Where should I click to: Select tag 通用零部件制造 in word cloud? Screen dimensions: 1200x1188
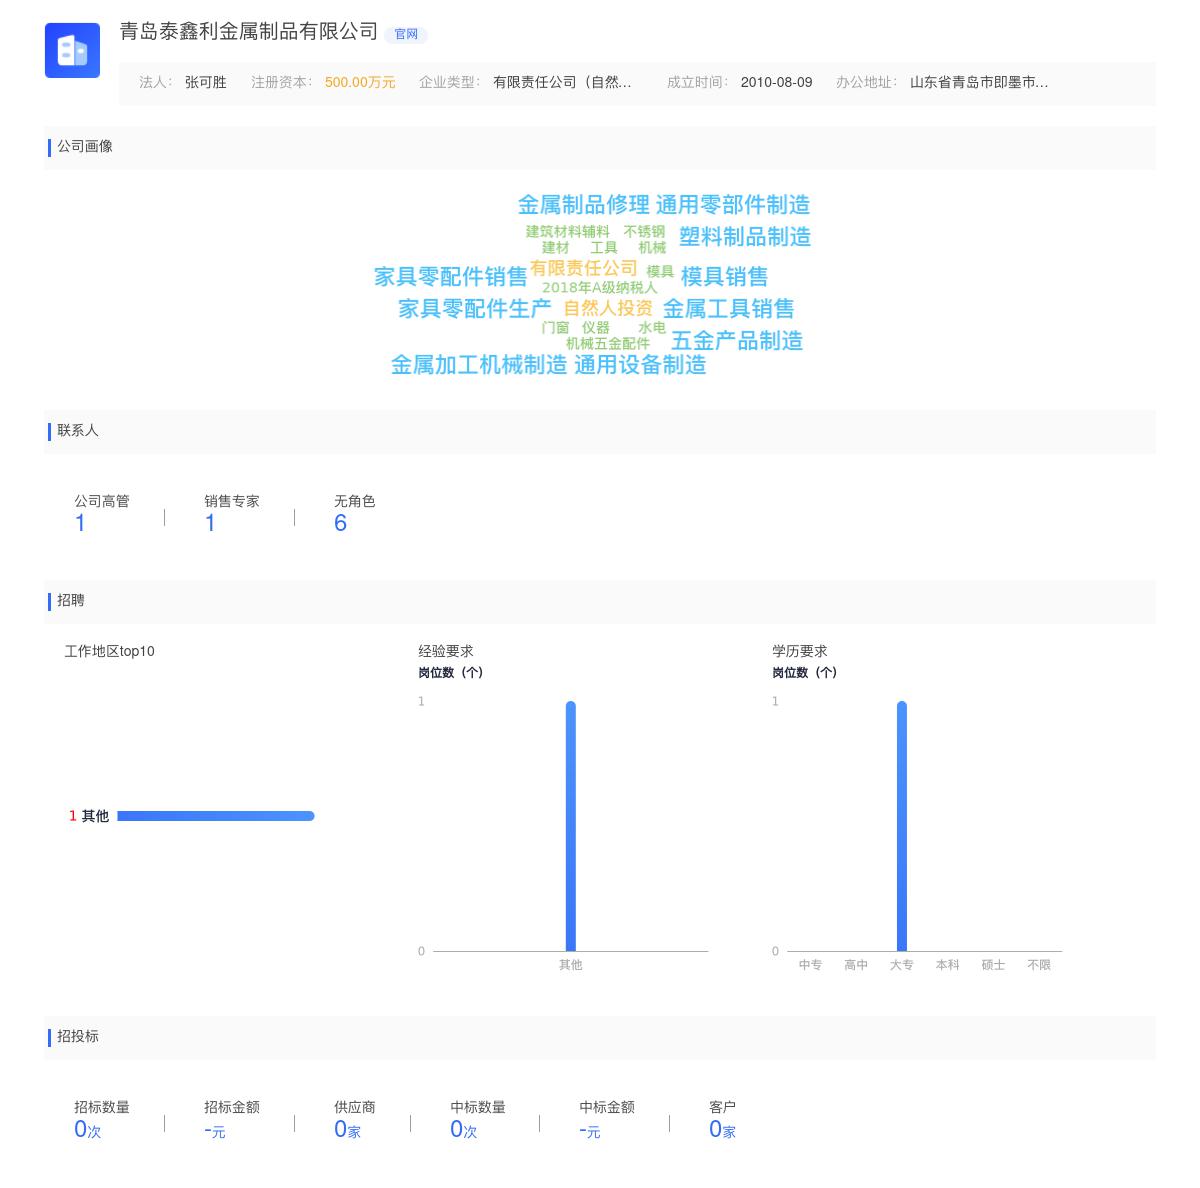pos(733,205)
